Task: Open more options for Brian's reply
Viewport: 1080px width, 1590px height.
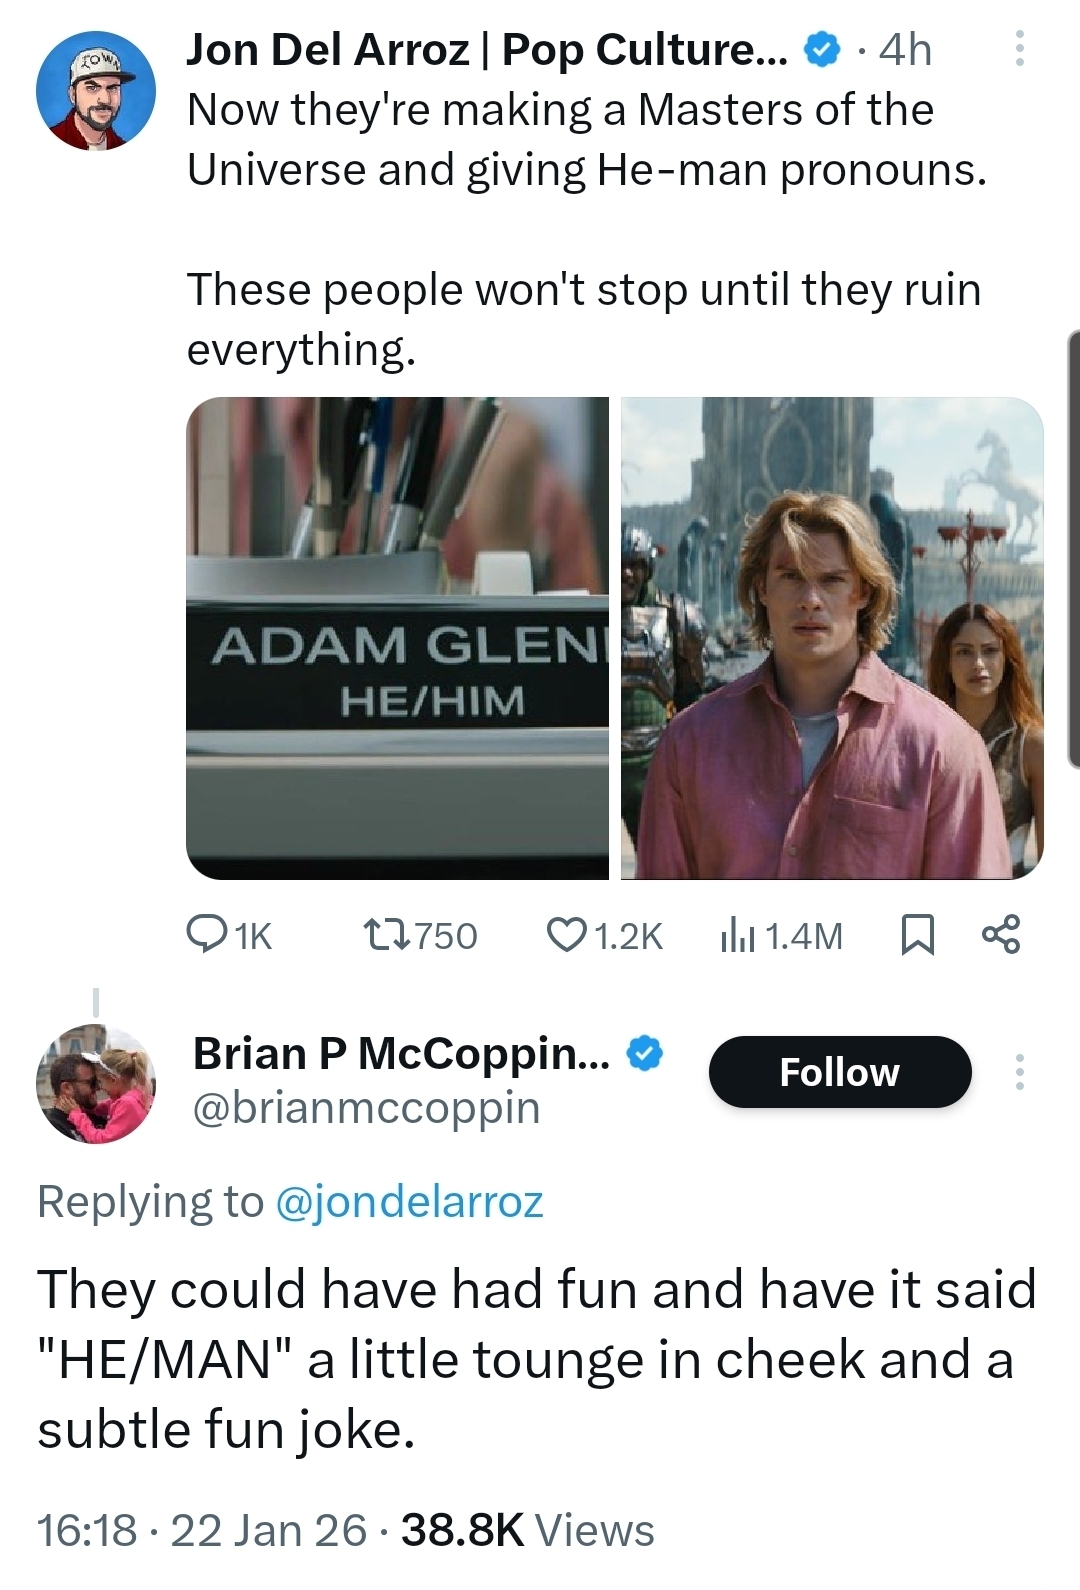Action: point(1019,1072)
